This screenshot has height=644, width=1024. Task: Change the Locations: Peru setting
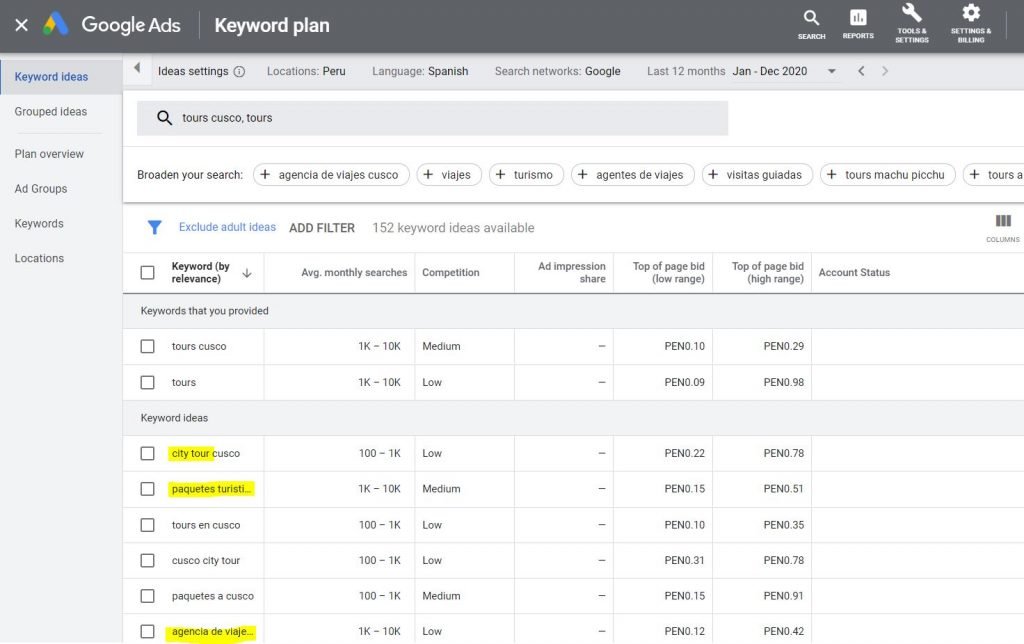(306, 71)
